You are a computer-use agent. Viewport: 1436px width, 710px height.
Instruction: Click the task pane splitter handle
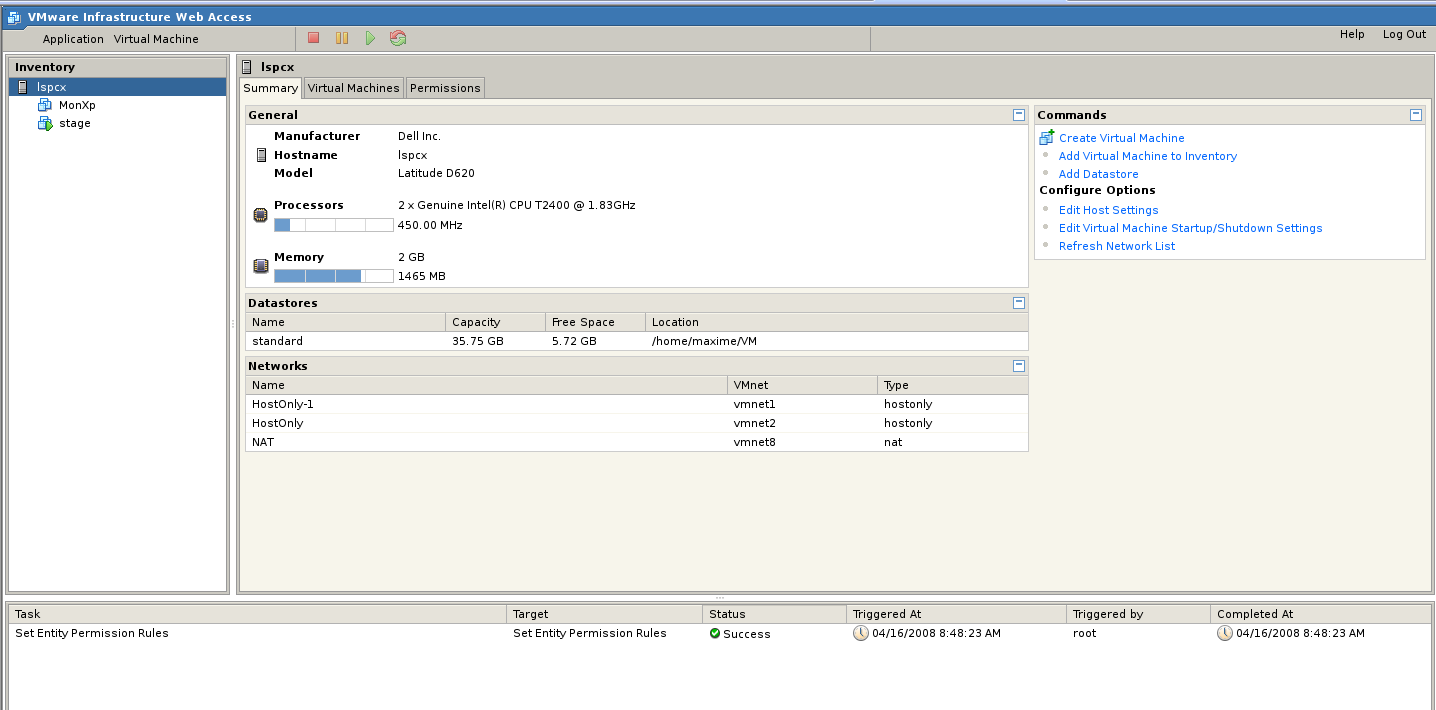[x=720, y=598]
